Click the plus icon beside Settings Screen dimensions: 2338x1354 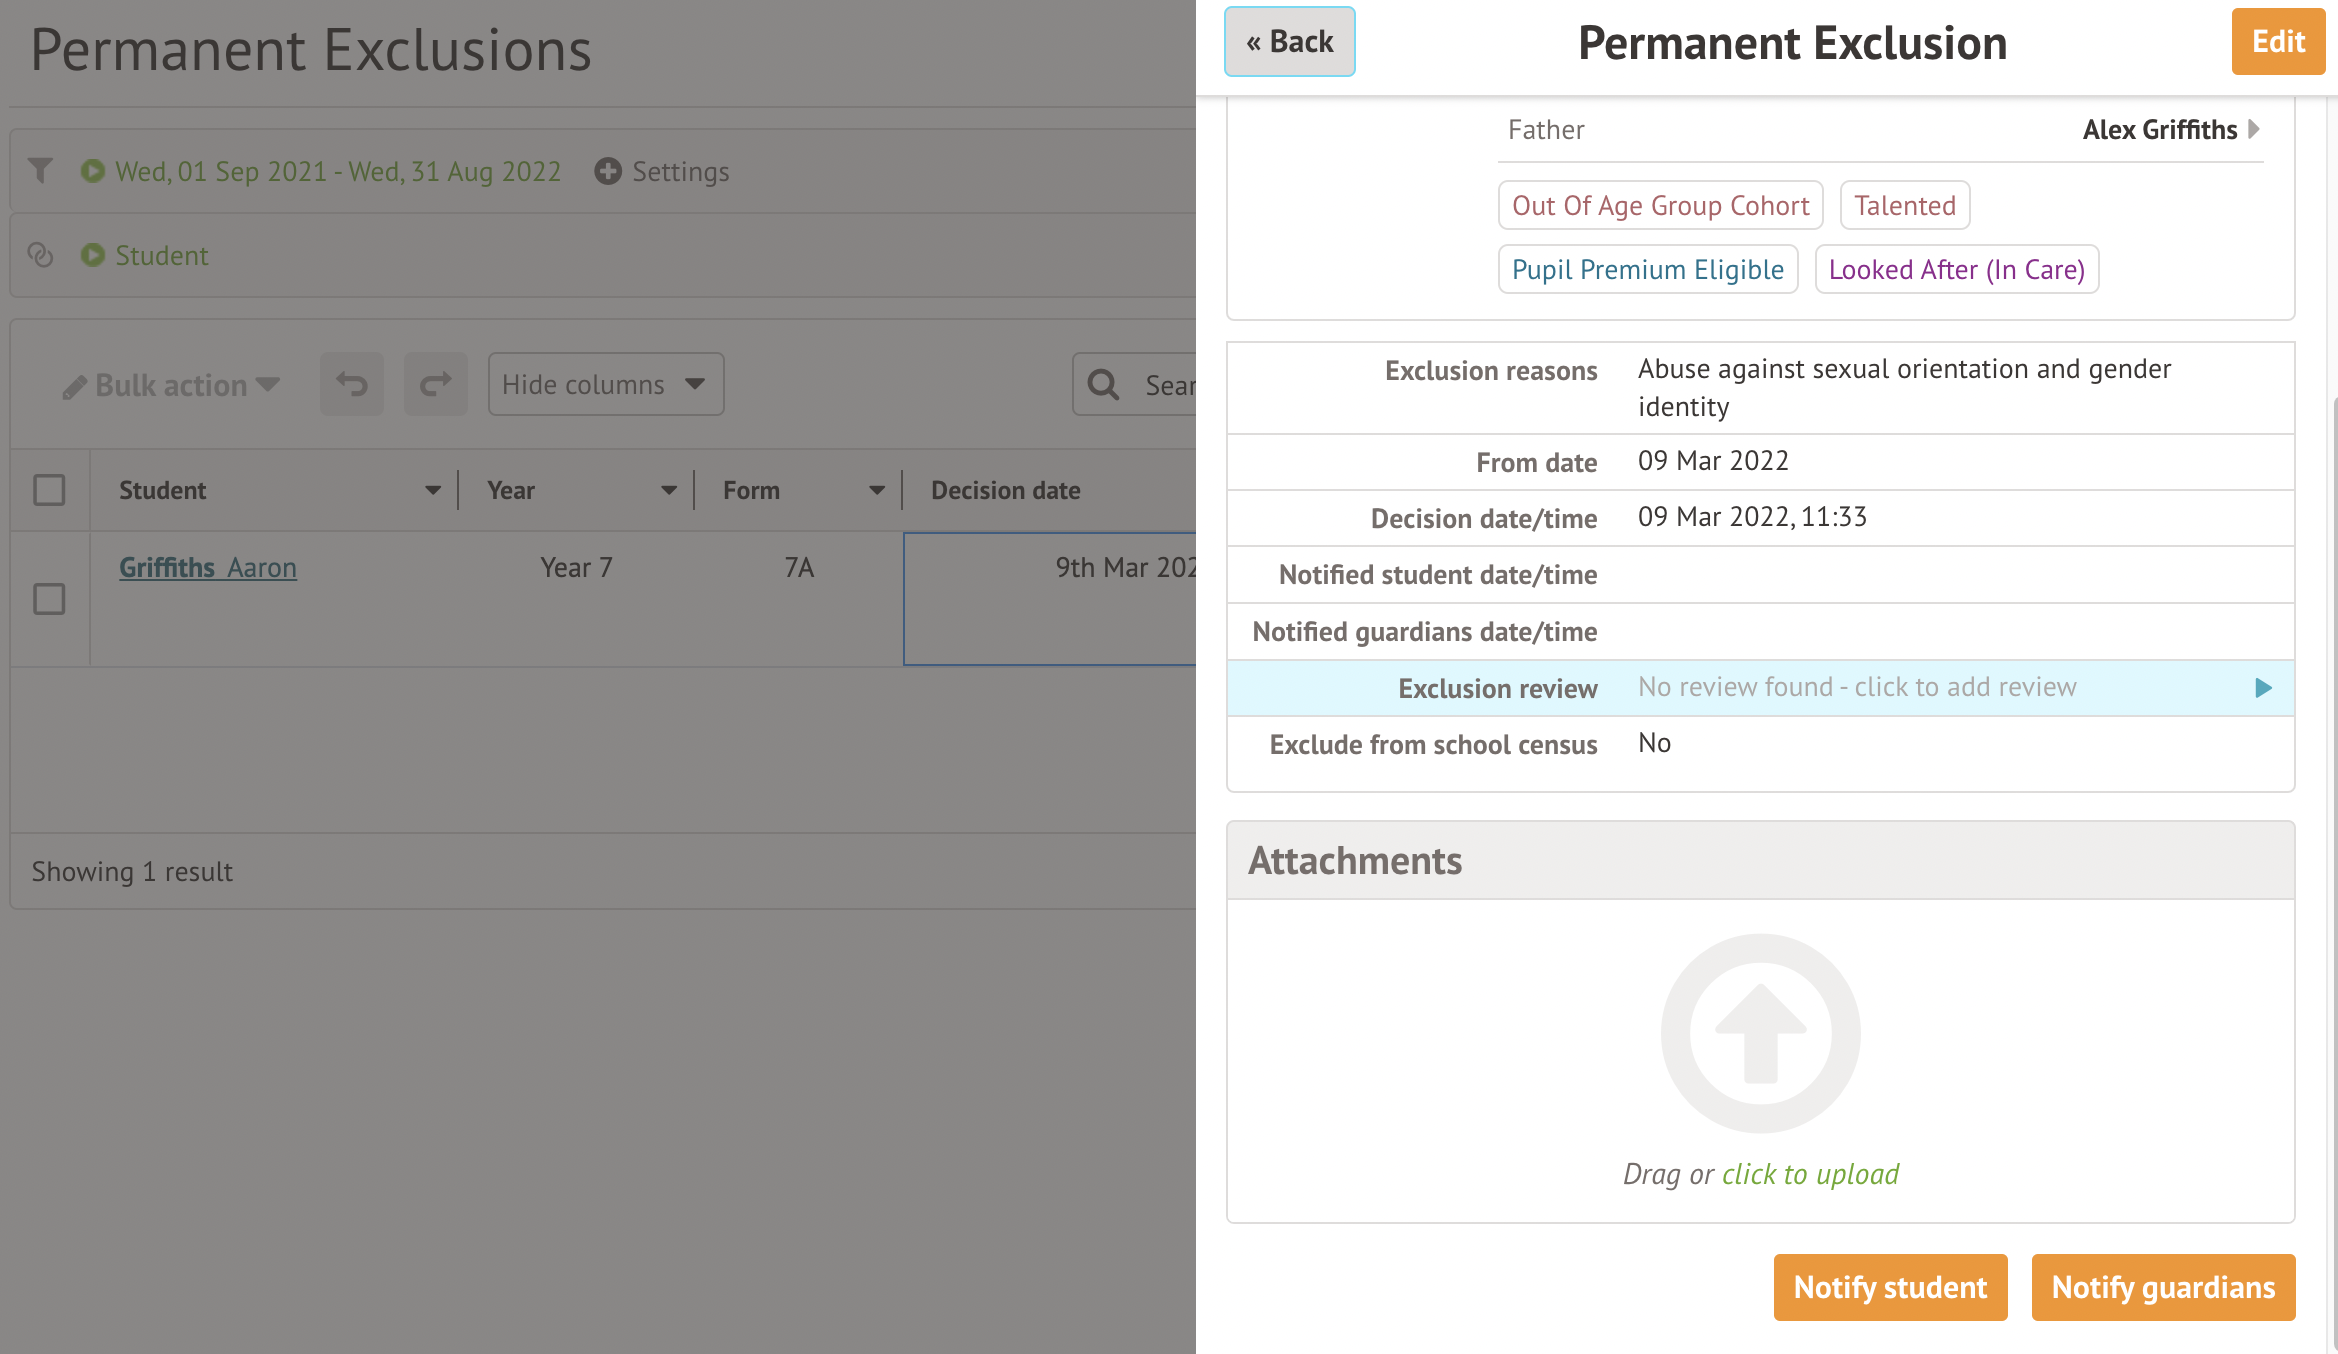coord(607,171)
